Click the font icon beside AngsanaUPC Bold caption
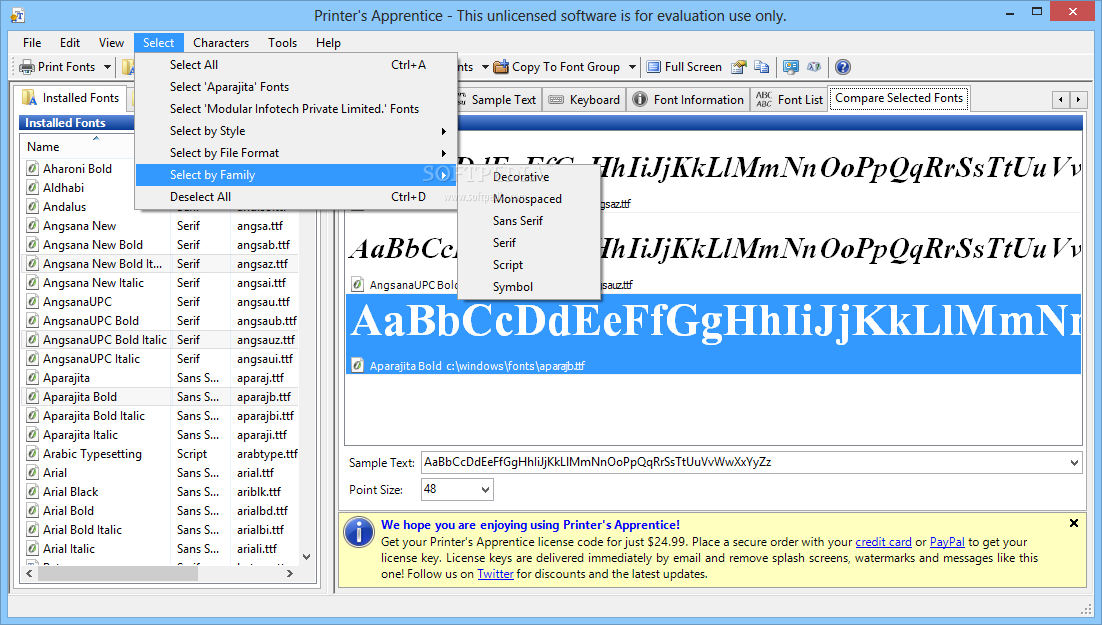This screenshot has width=1102, height=625. pos(358,285)
